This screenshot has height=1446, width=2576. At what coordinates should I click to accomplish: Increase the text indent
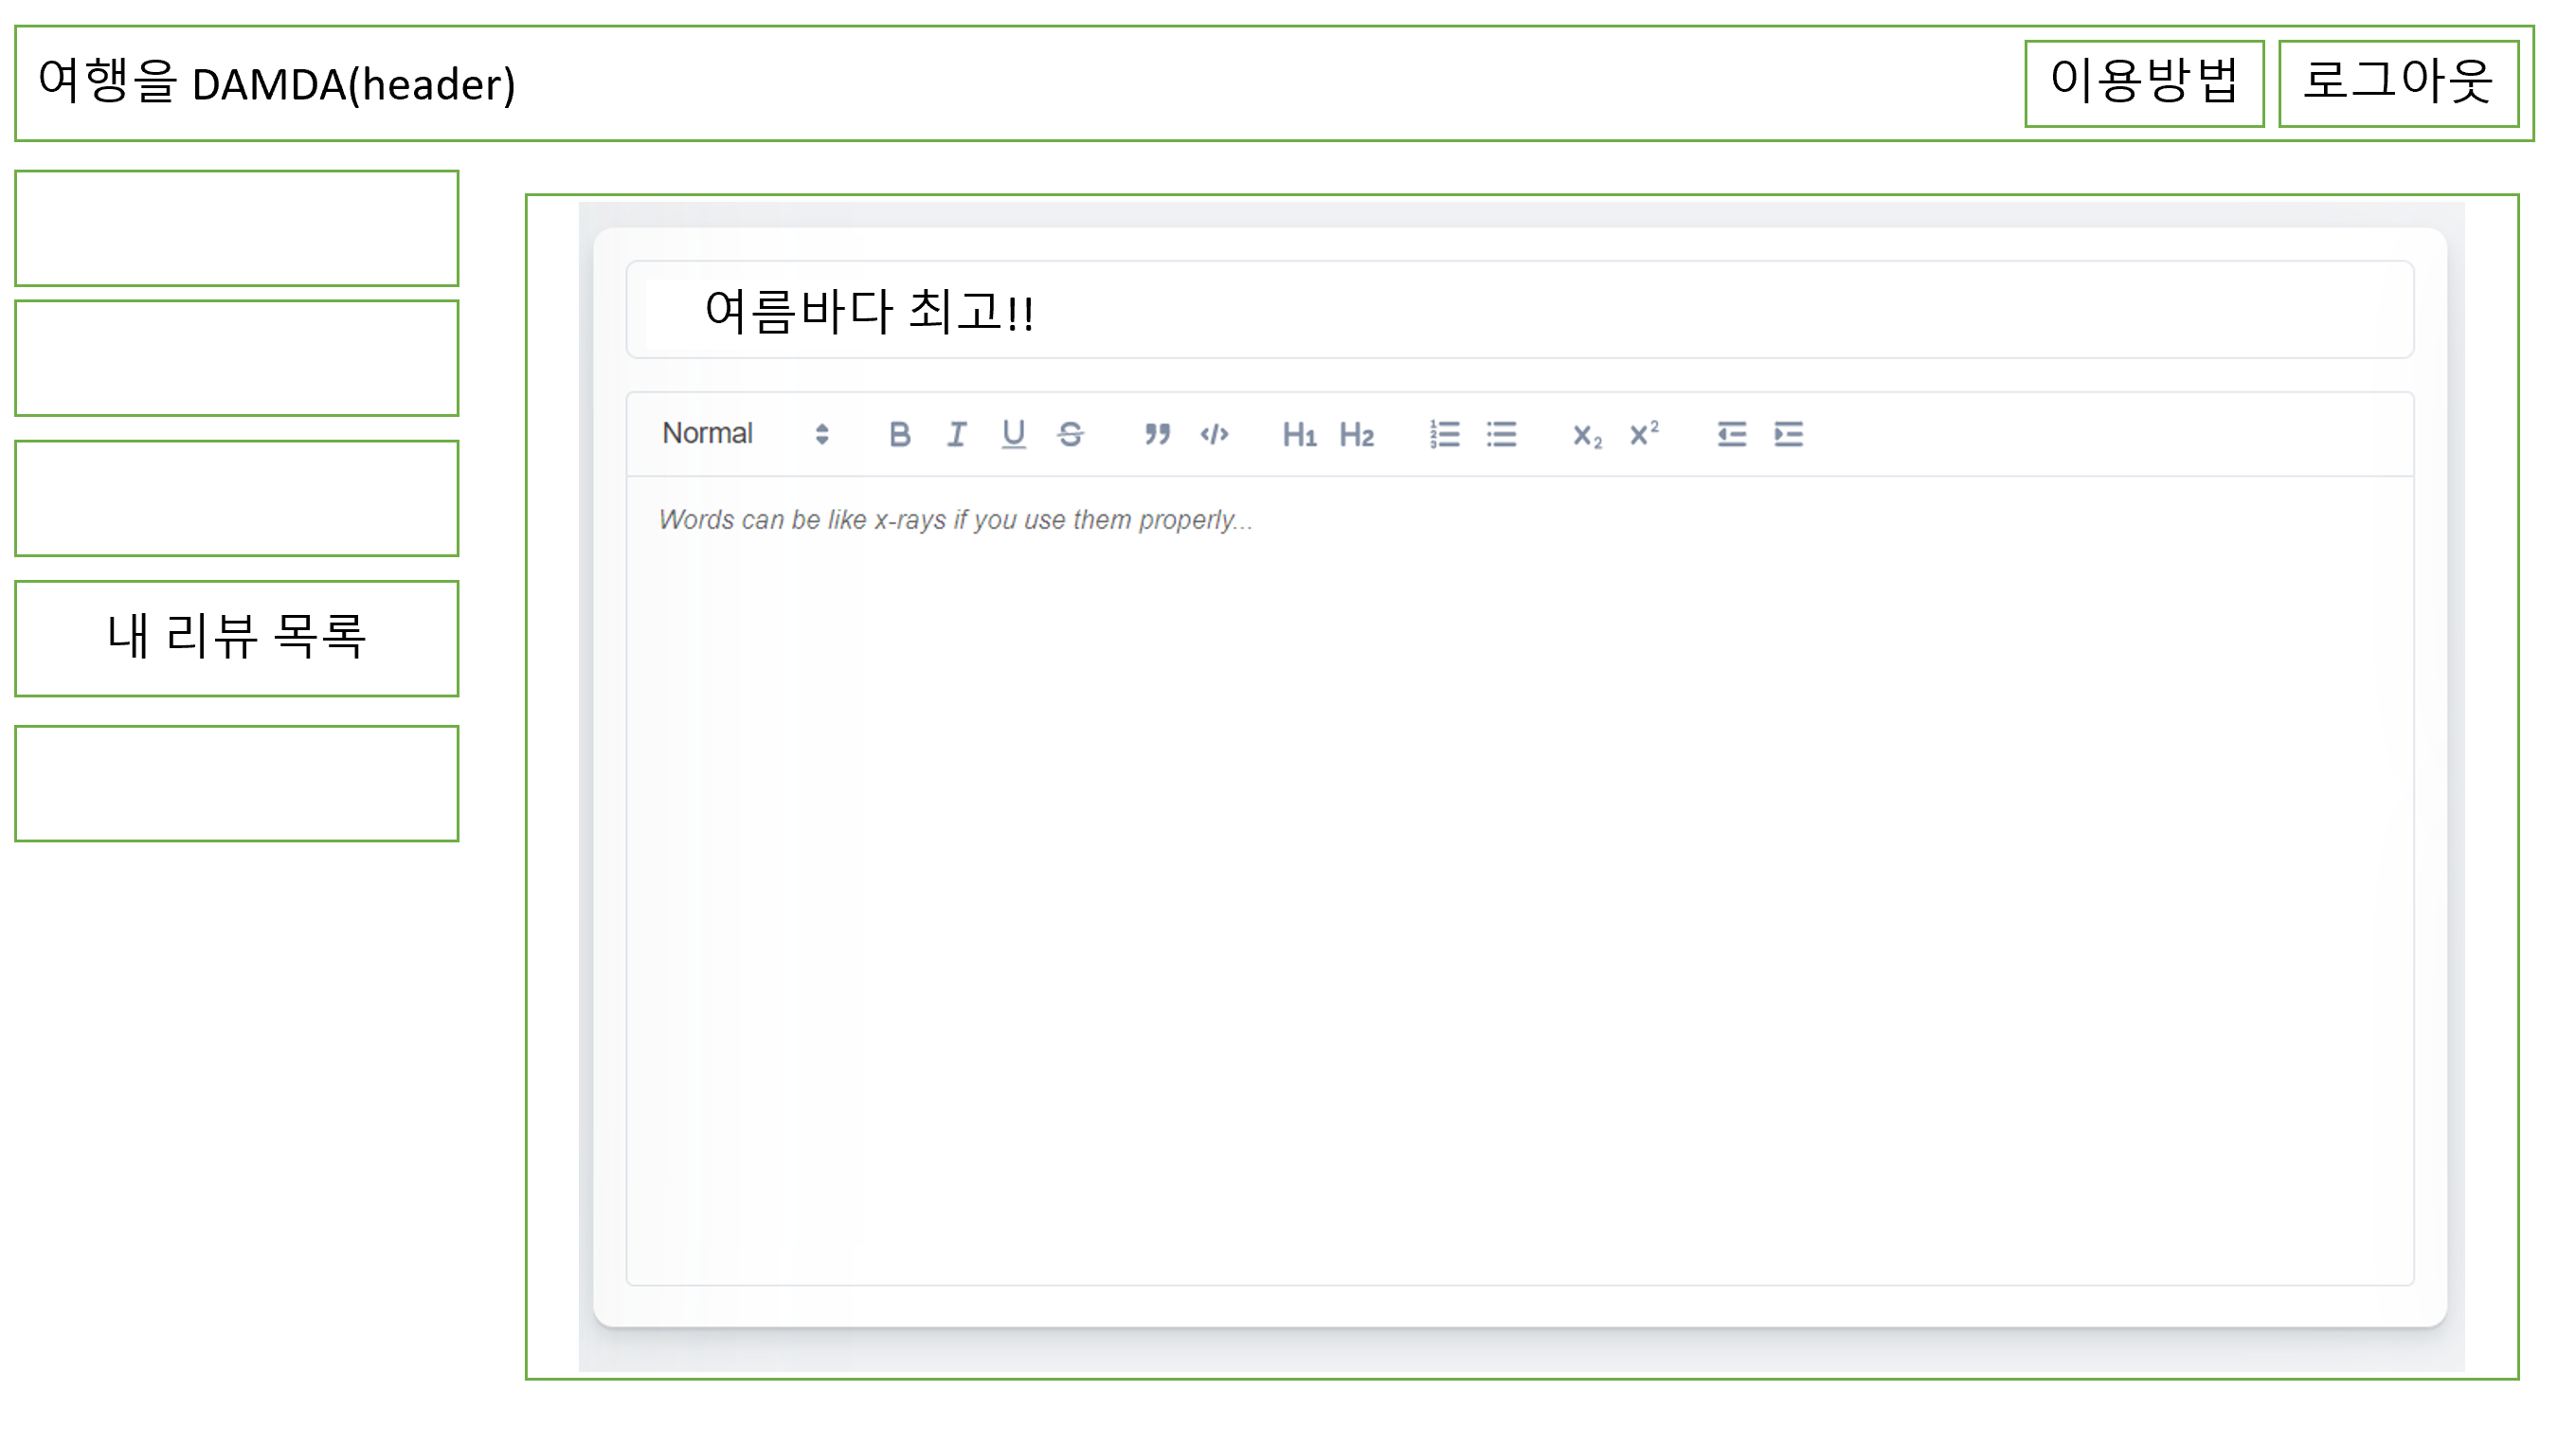click(x=1788, y=434)
